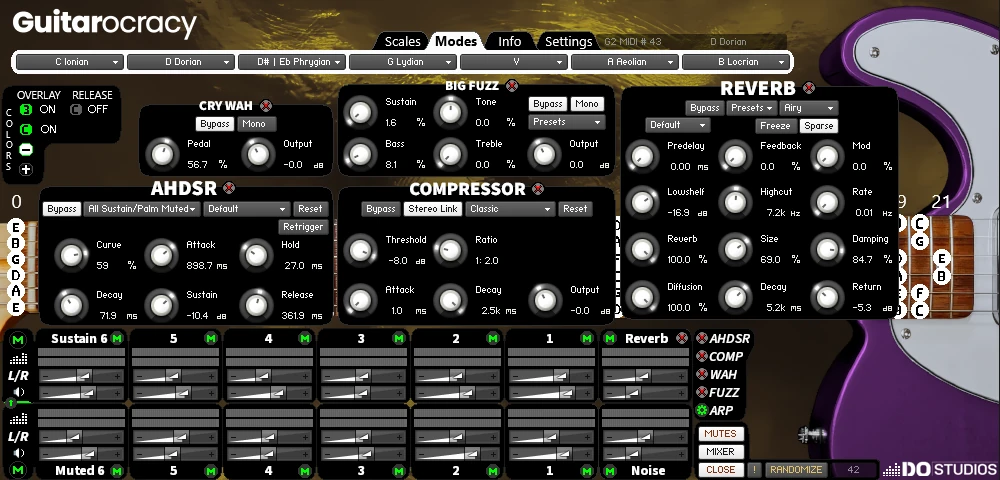Click the red X on Reverb mixer channel
This screenshot has height=480, width=1000.
(682, 338)
